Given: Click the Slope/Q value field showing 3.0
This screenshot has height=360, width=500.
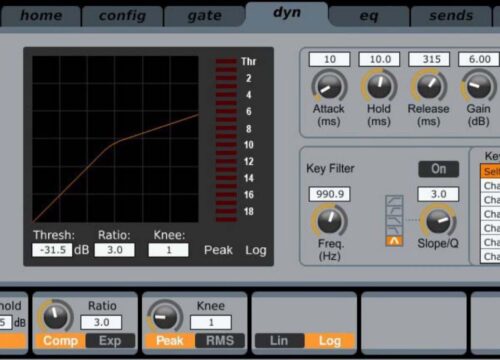Looking at the screenshot, I should [438, 194].
